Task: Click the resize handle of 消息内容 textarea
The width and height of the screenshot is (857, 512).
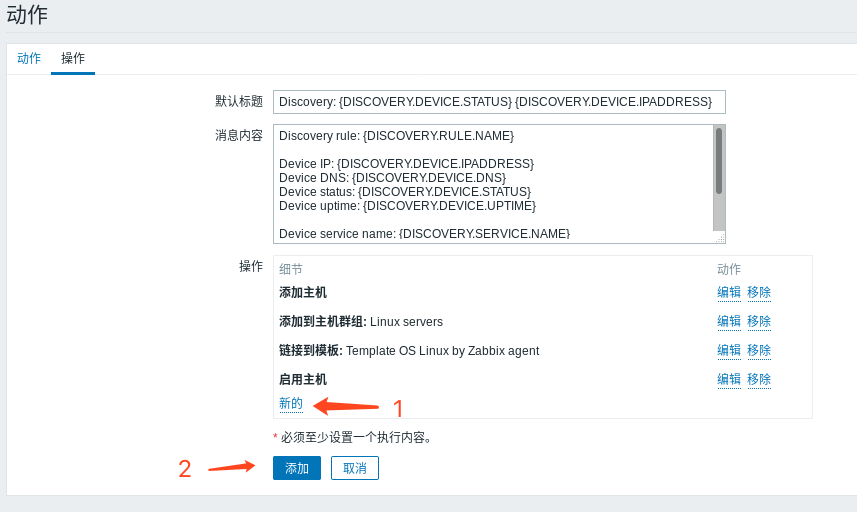Action: (719, 237)
